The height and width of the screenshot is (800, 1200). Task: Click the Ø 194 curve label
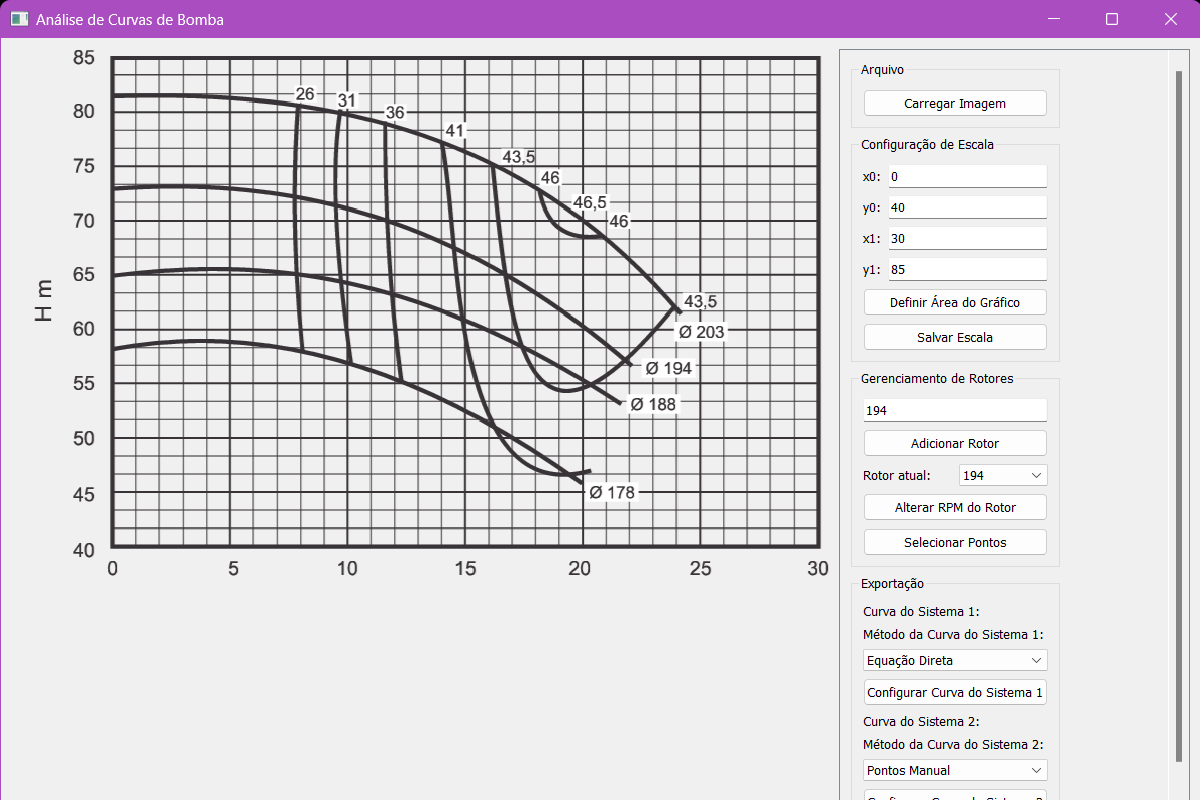point(668,368)
